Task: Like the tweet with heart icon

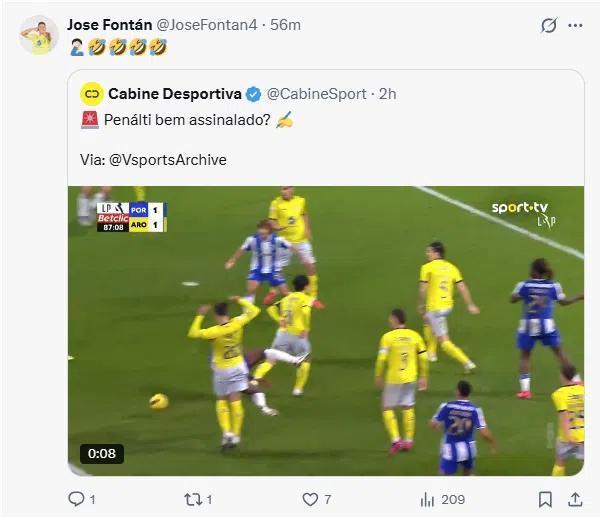Action: point(311,498)
